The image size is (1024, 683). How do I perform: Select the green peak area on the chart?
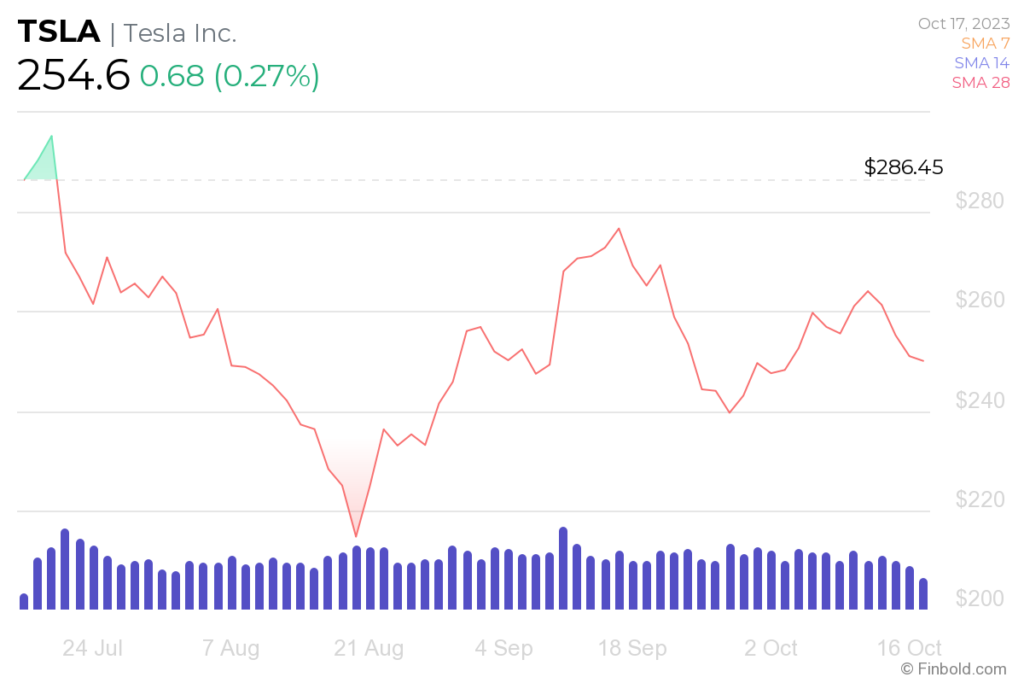pos(42,163)
